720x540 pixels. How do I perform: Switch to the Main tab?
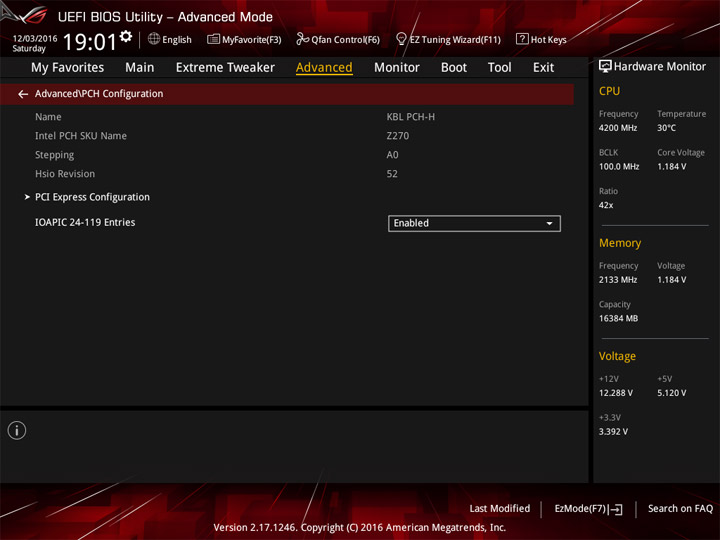(140, 68)
